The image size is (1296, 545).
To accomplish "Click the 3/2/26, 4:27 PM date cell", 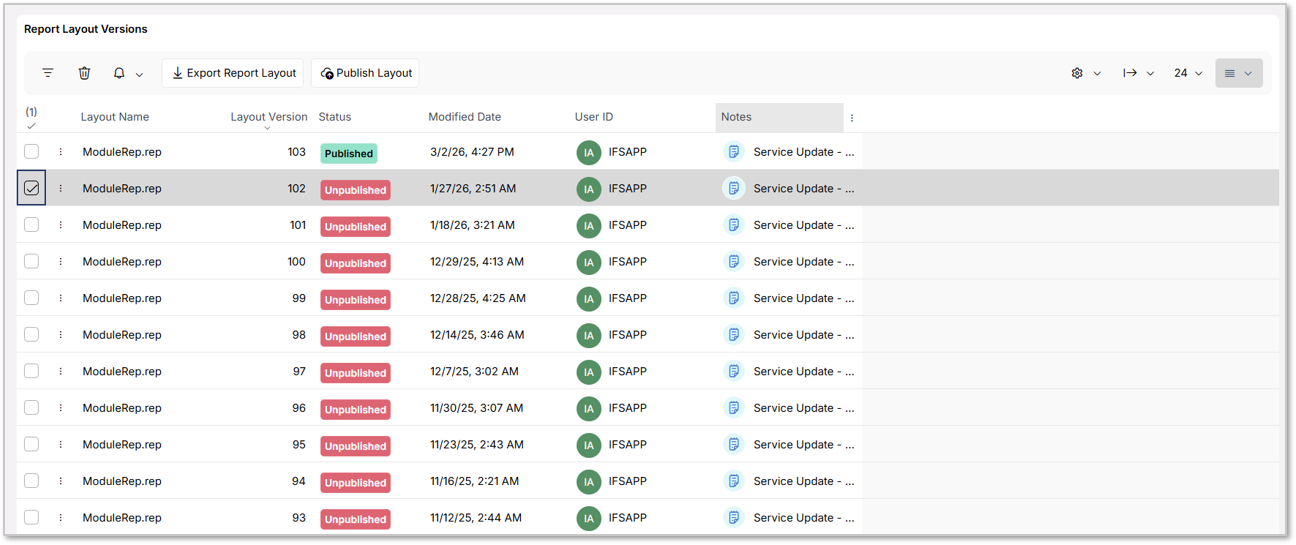I will (x=472, y=152).
